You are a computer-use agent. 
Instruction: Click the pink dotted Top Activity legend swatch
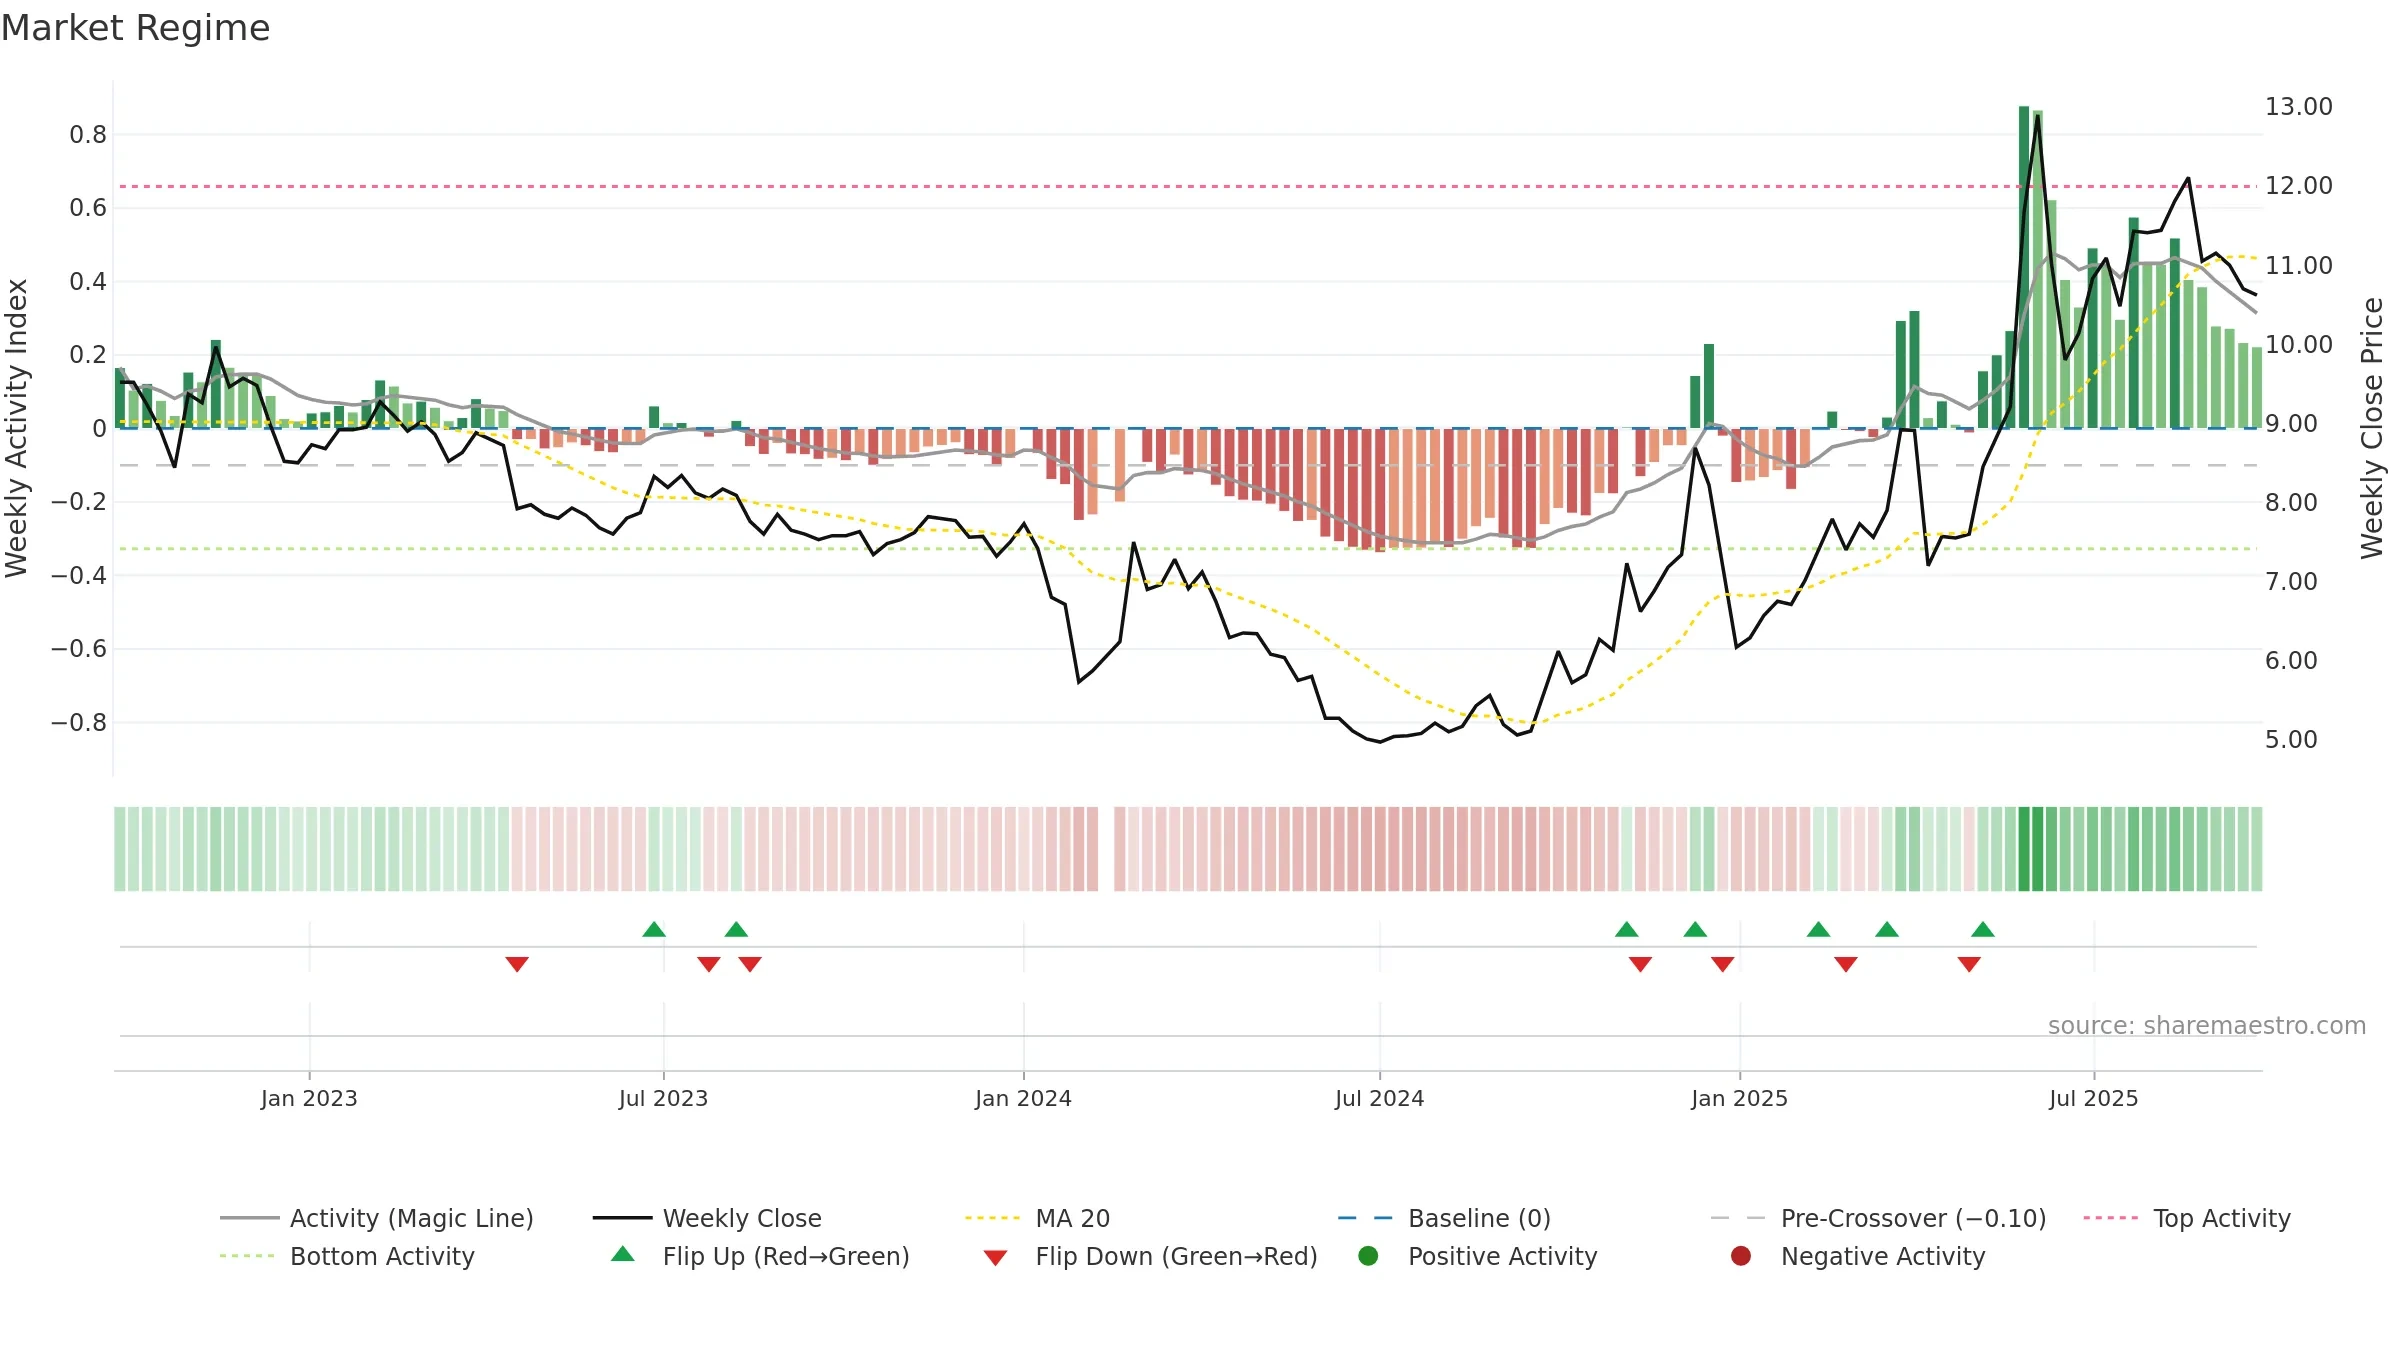(x=2112, y=1218)
